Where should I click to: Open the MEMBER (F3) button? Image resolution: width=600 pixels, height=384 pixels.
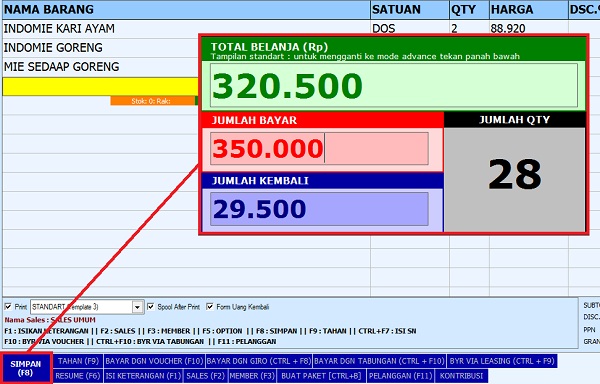tap(252, 376)
